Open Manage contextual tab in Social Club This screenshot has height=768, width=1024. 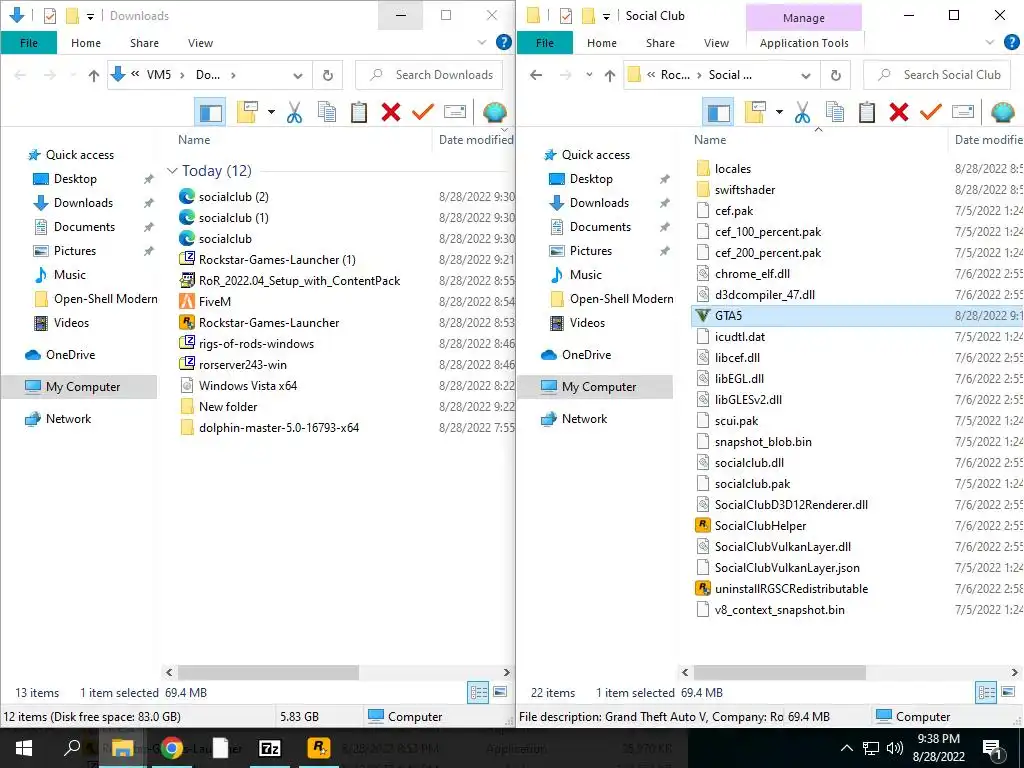[804, 18]
